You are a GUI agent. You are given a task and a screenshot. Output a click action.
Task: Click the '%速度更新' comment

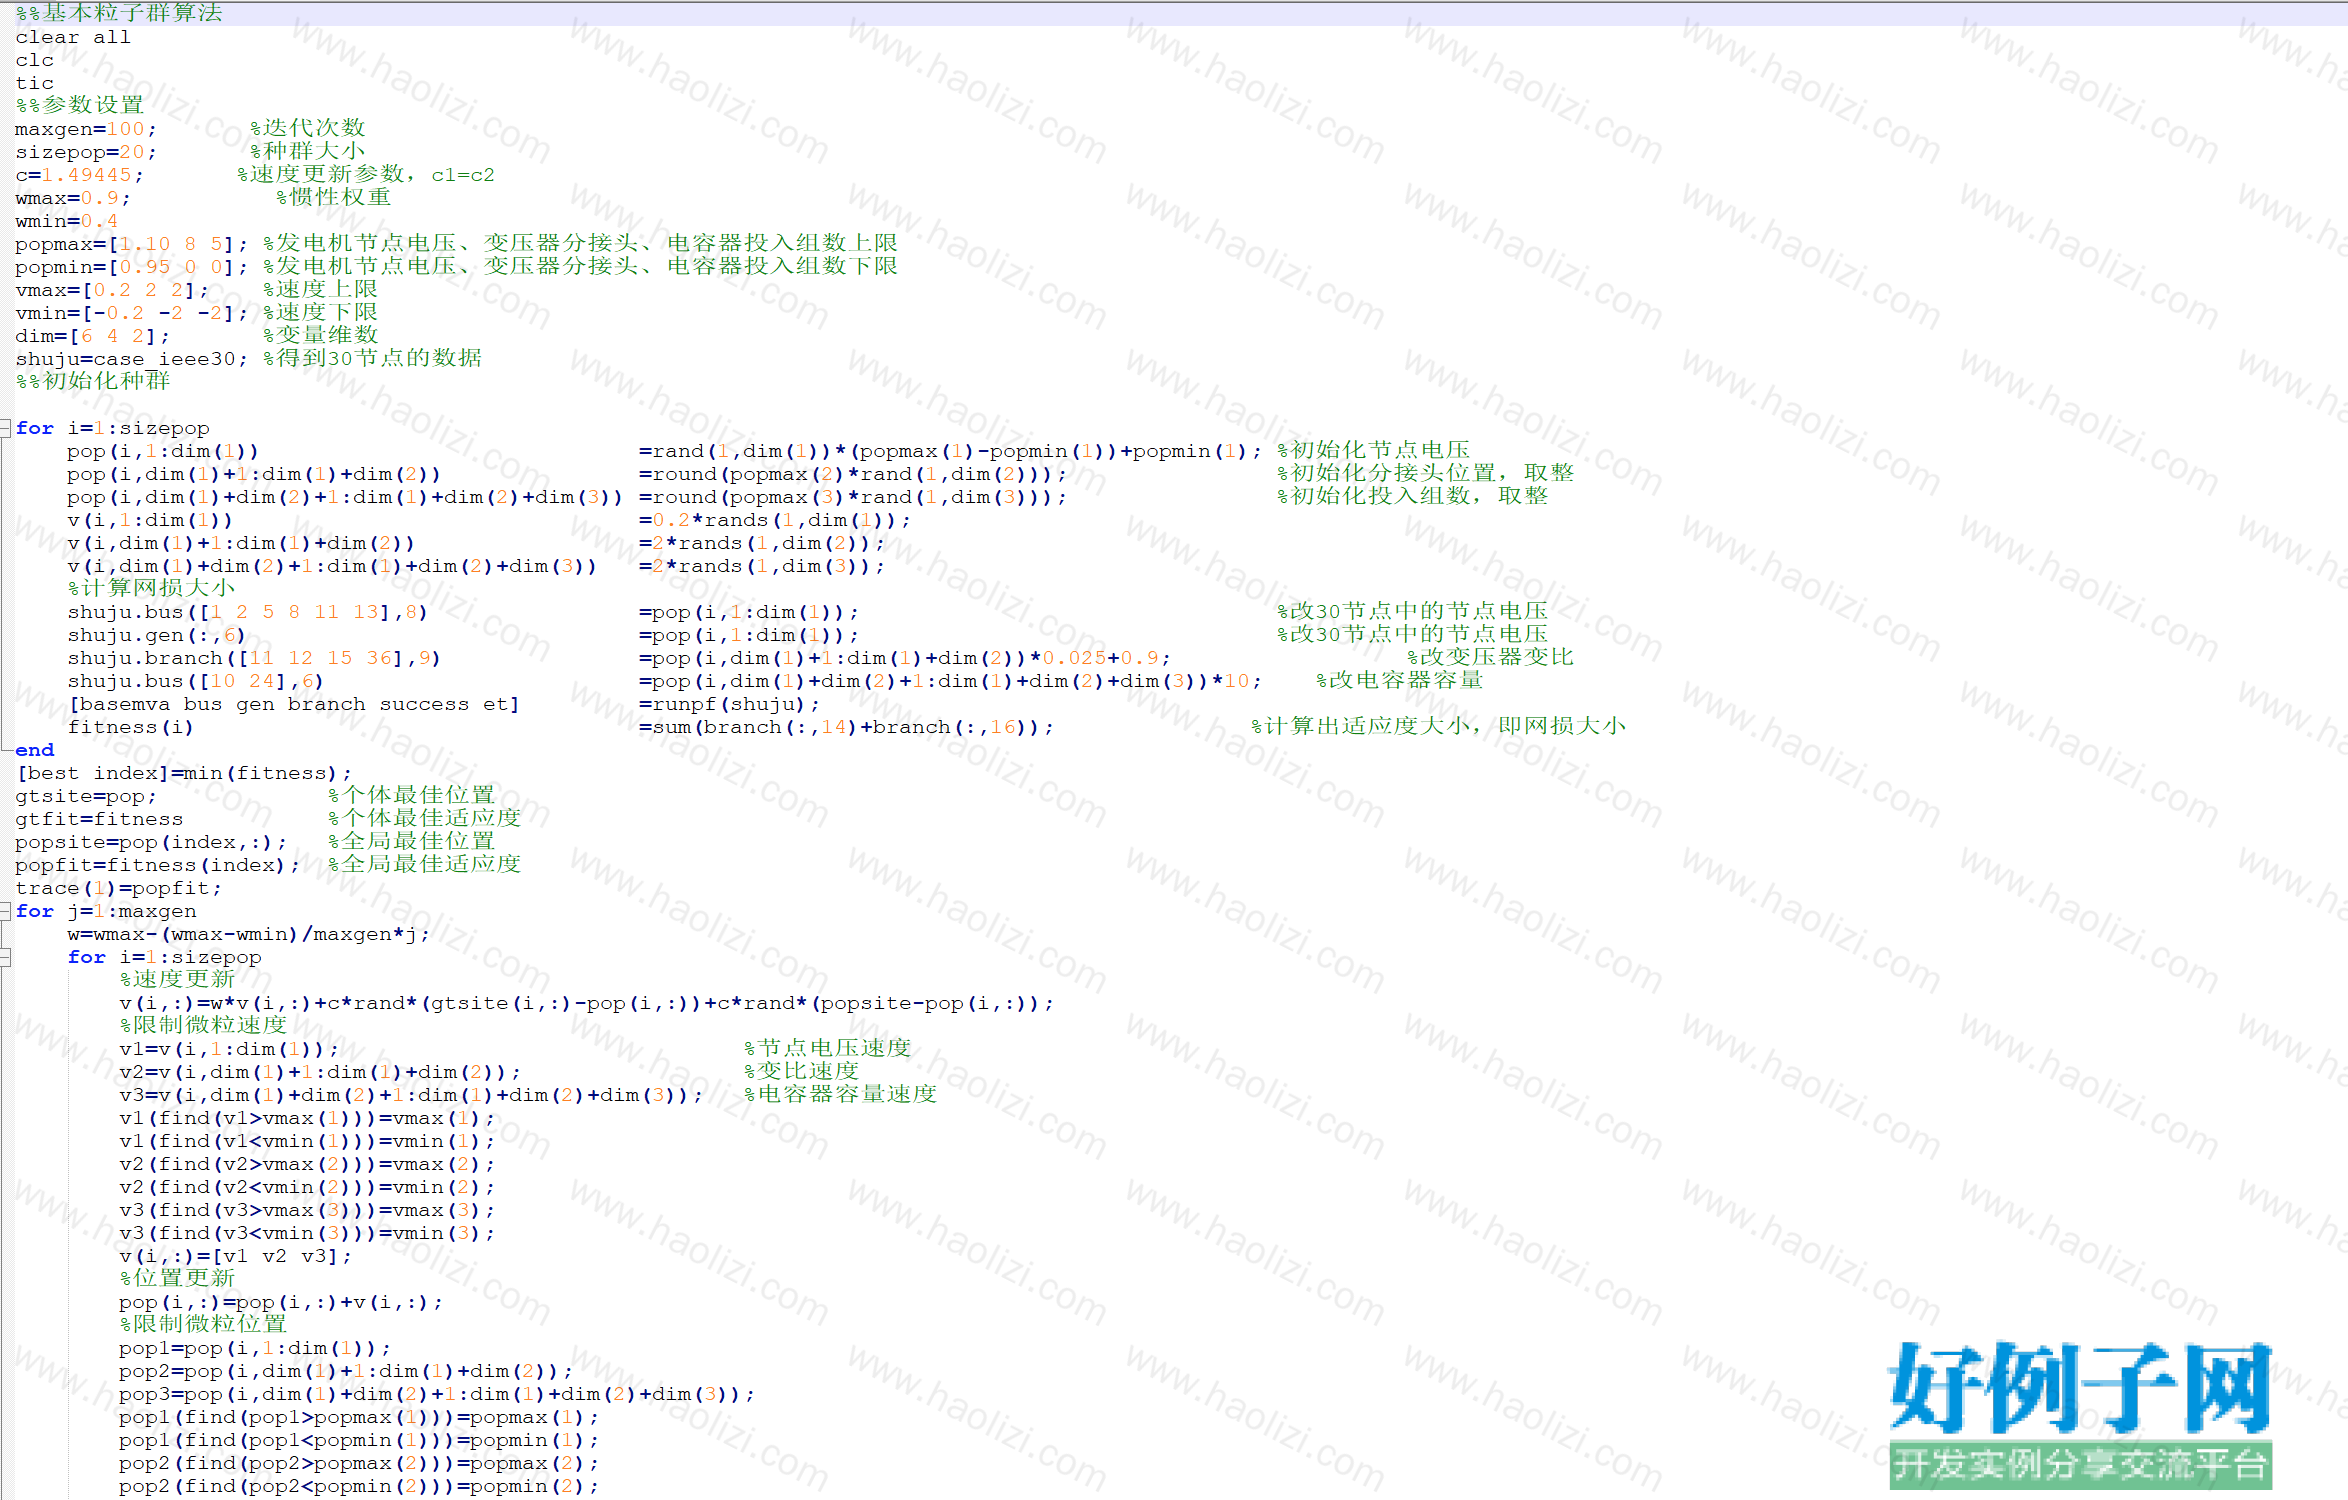(x=177, y=979)
